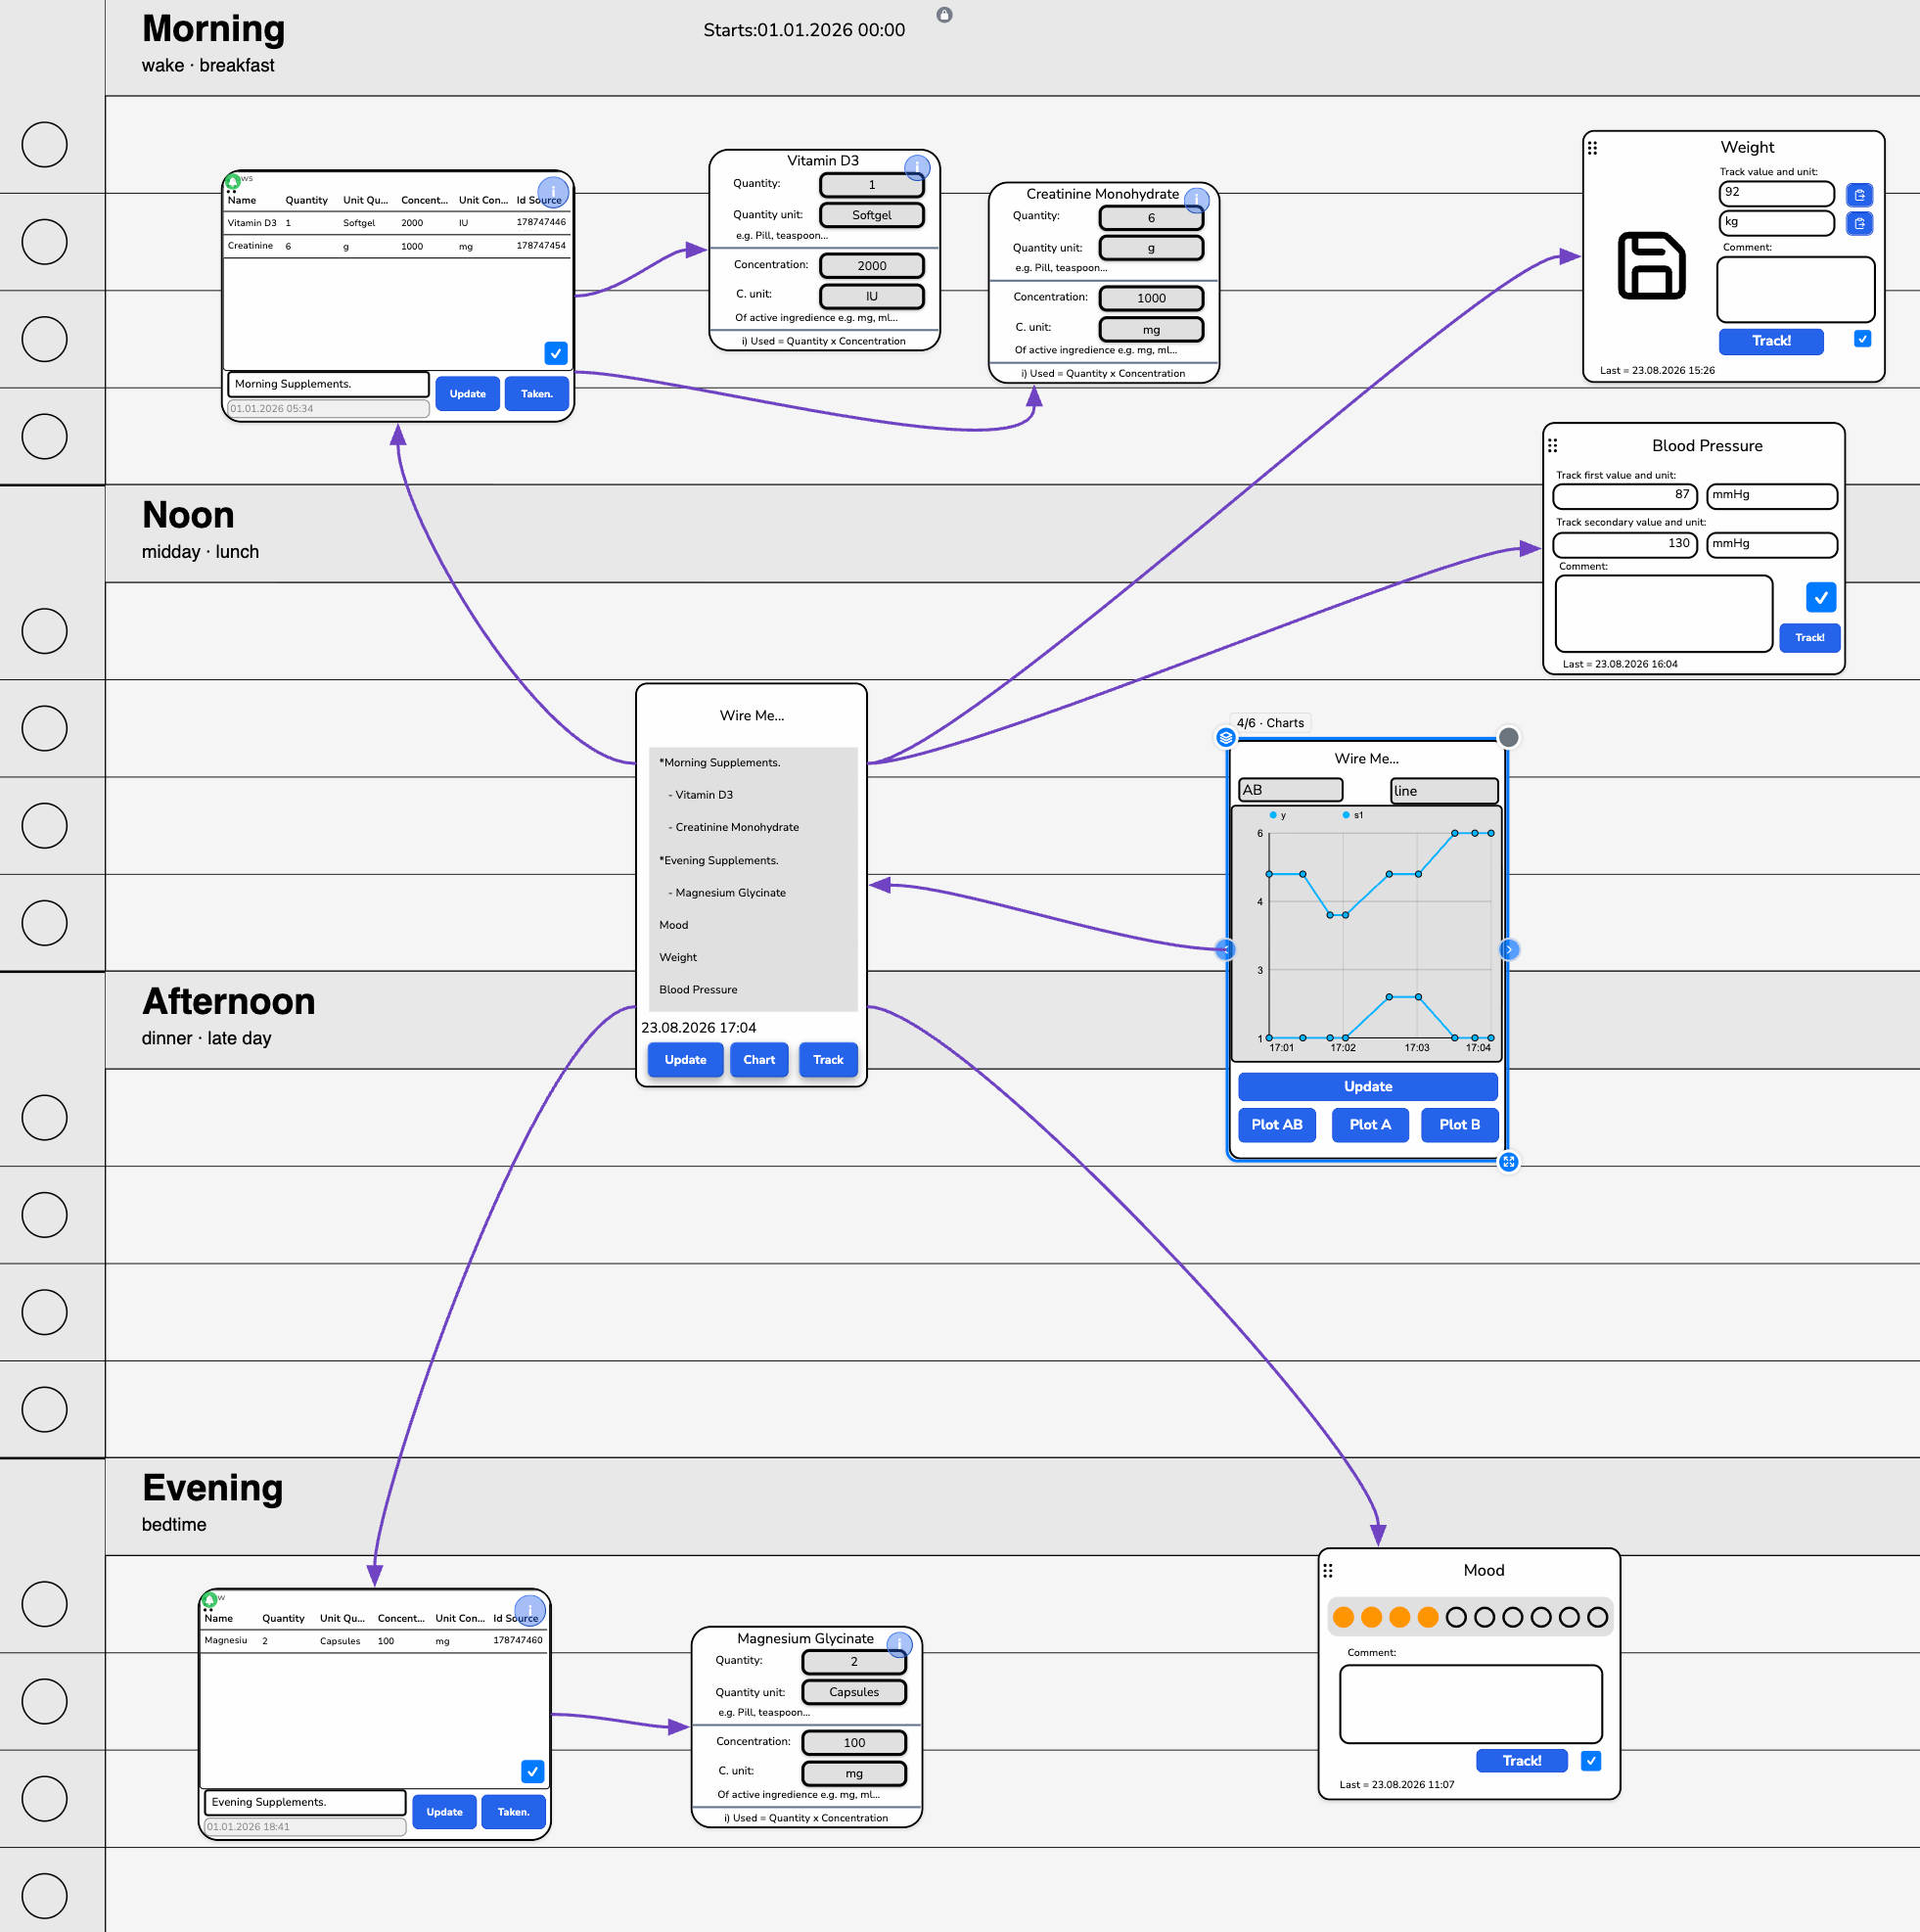Toggle the checkbox in the Morning Supplements table

coord(556,353)
